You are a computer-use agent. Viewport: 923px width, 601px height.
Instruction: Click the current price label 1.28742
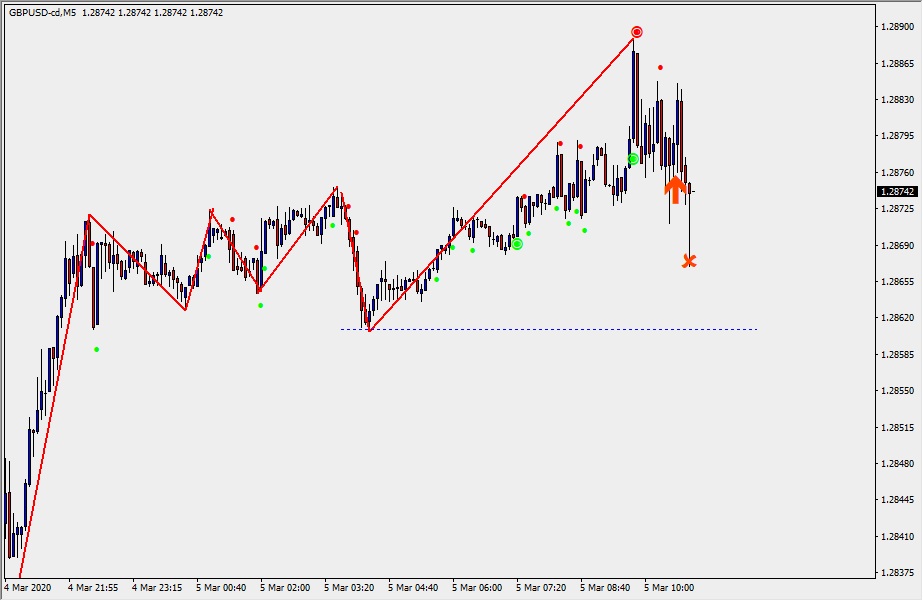897,191
